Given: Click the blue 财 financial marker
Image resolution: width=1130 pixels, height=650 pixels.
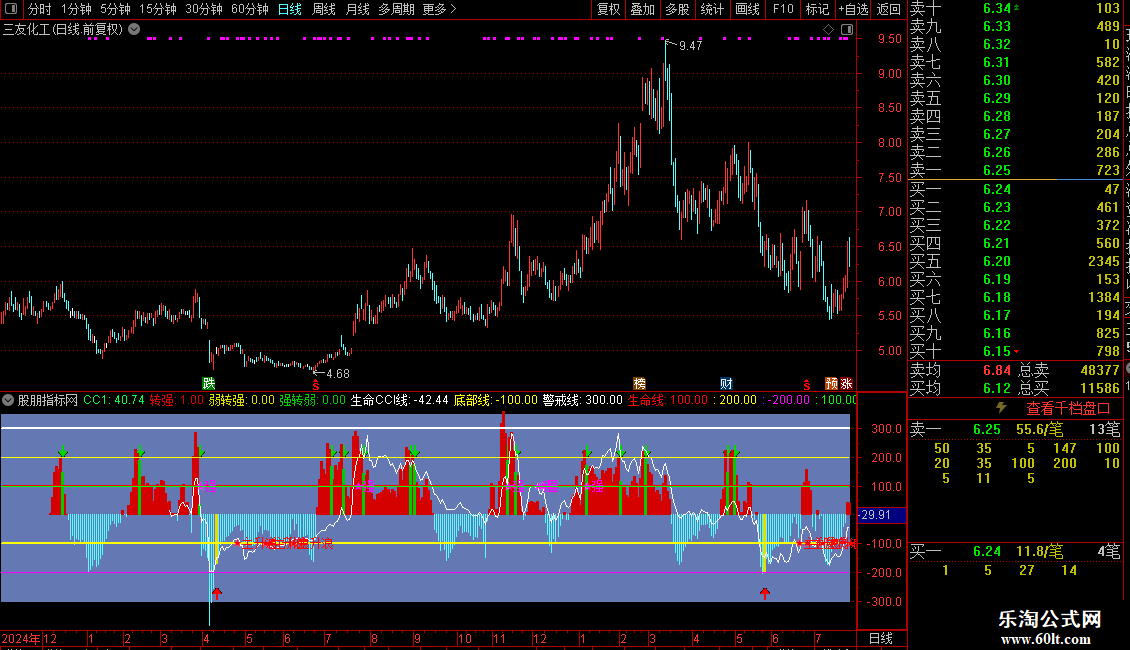Looking at the screenshot, I should click(x=726, y=383).
